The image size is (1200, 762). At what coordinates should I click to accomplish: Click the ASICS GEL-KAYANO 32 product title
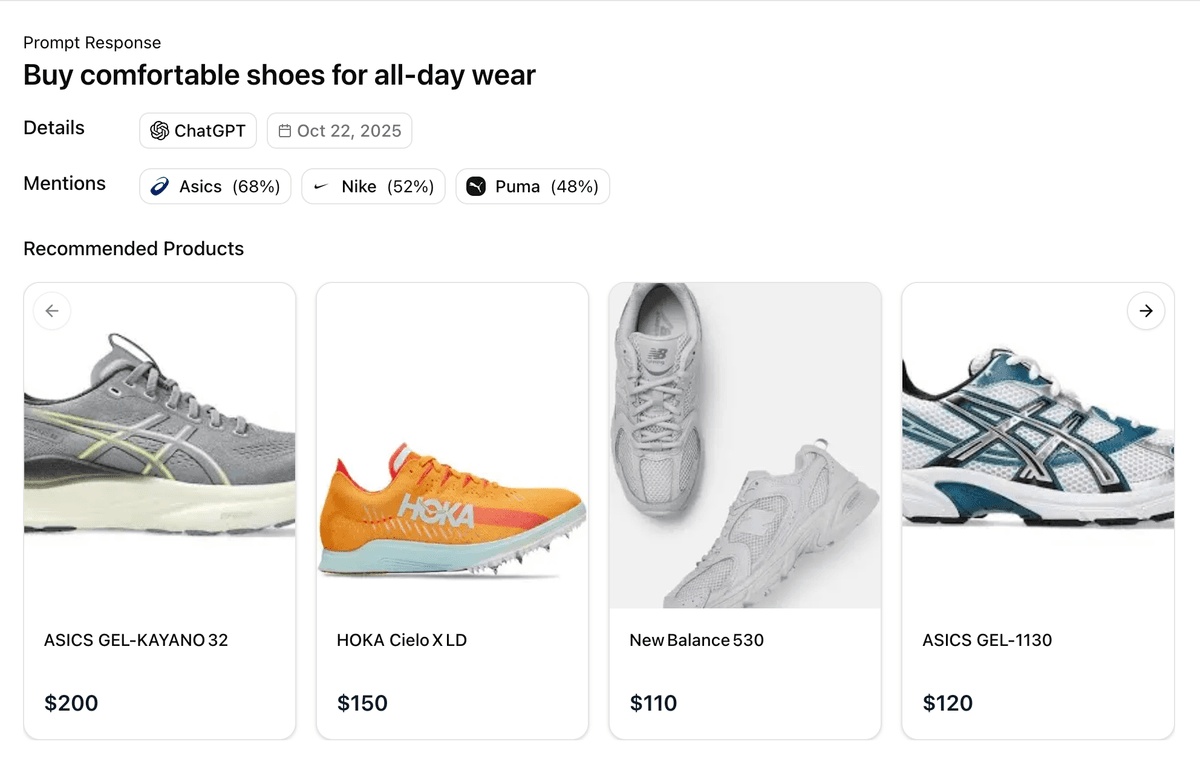coord(136,640)
